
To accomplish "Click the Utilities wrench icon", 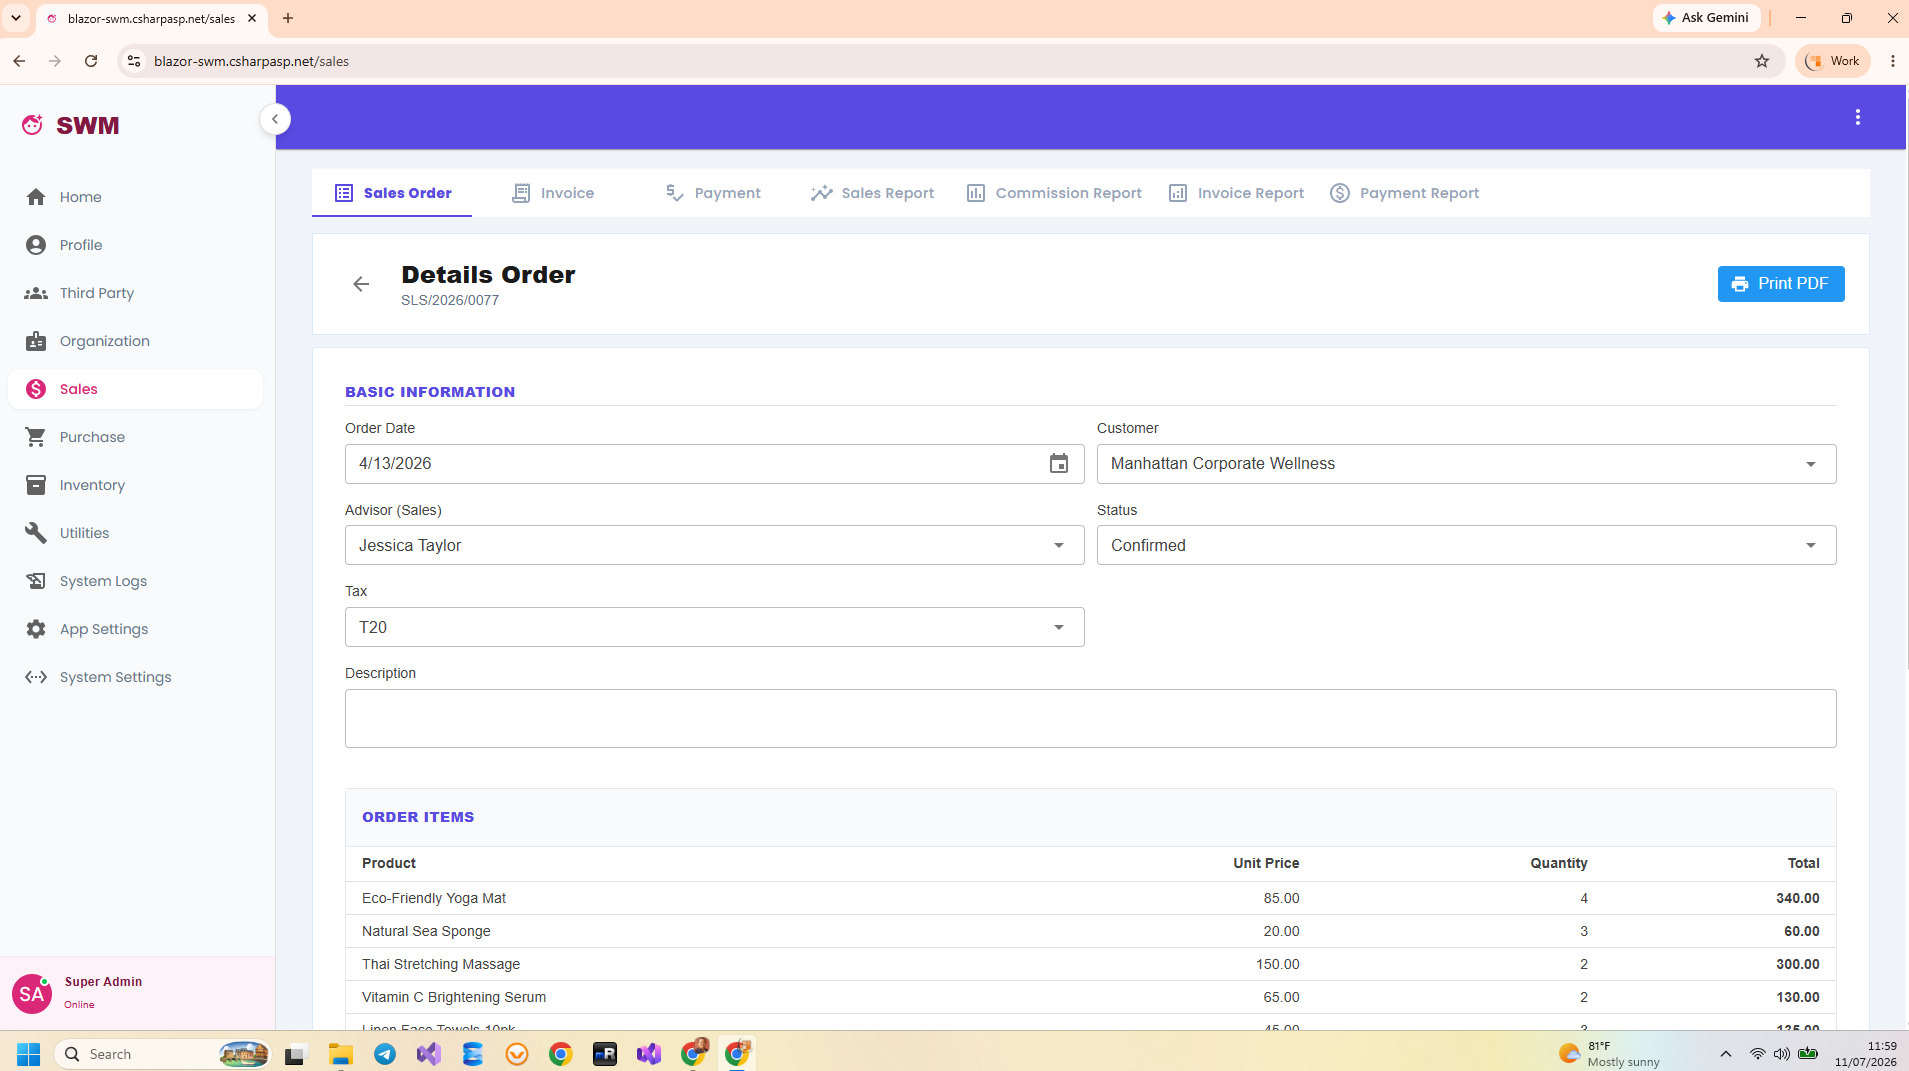I will point(36,533).
